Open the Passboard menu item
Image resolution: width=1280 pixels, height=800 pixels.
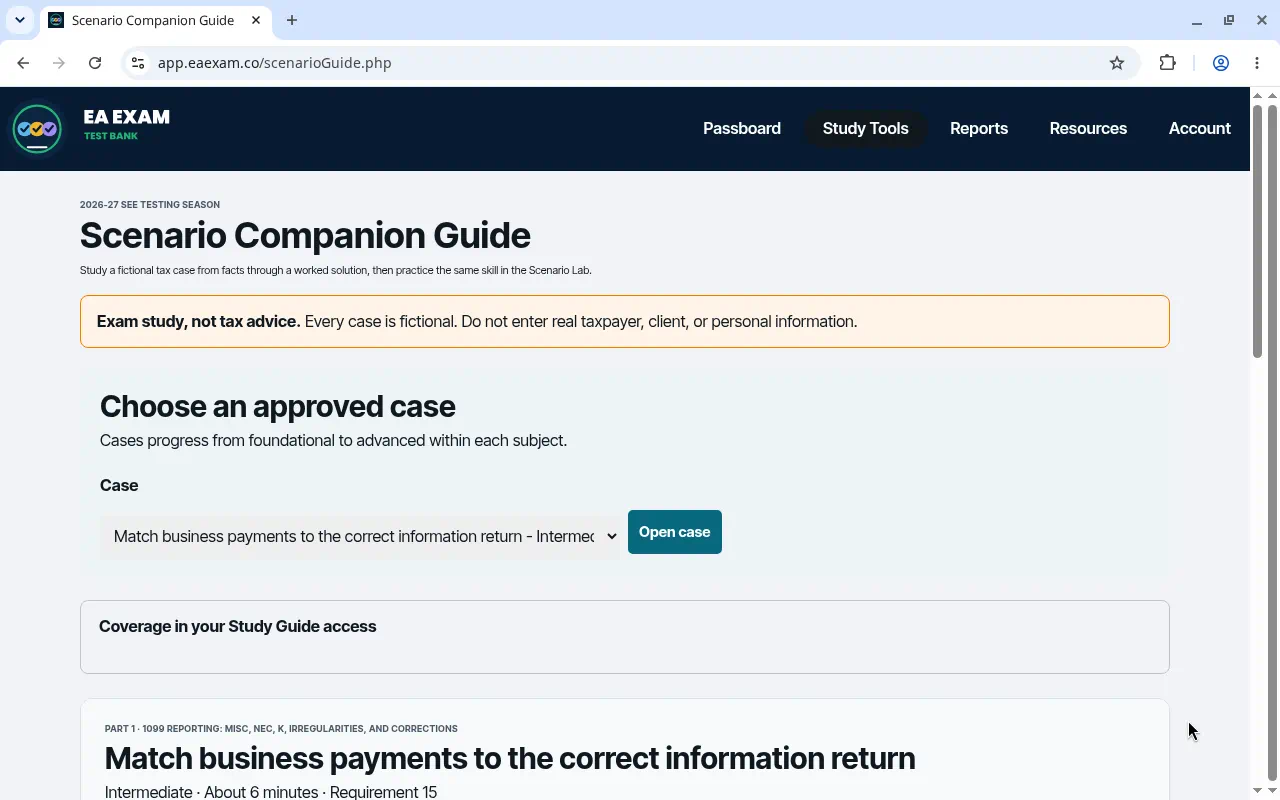[742, 128]
